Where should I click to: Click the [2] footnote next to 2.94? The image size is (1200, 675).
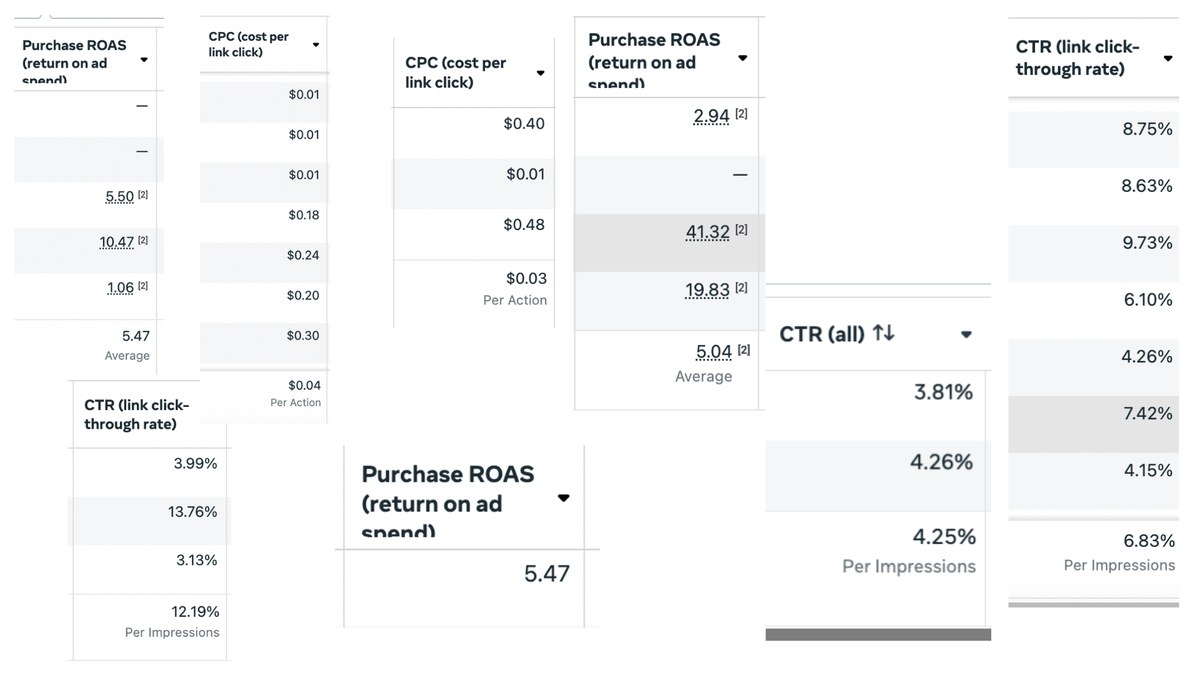pos(741,114)
